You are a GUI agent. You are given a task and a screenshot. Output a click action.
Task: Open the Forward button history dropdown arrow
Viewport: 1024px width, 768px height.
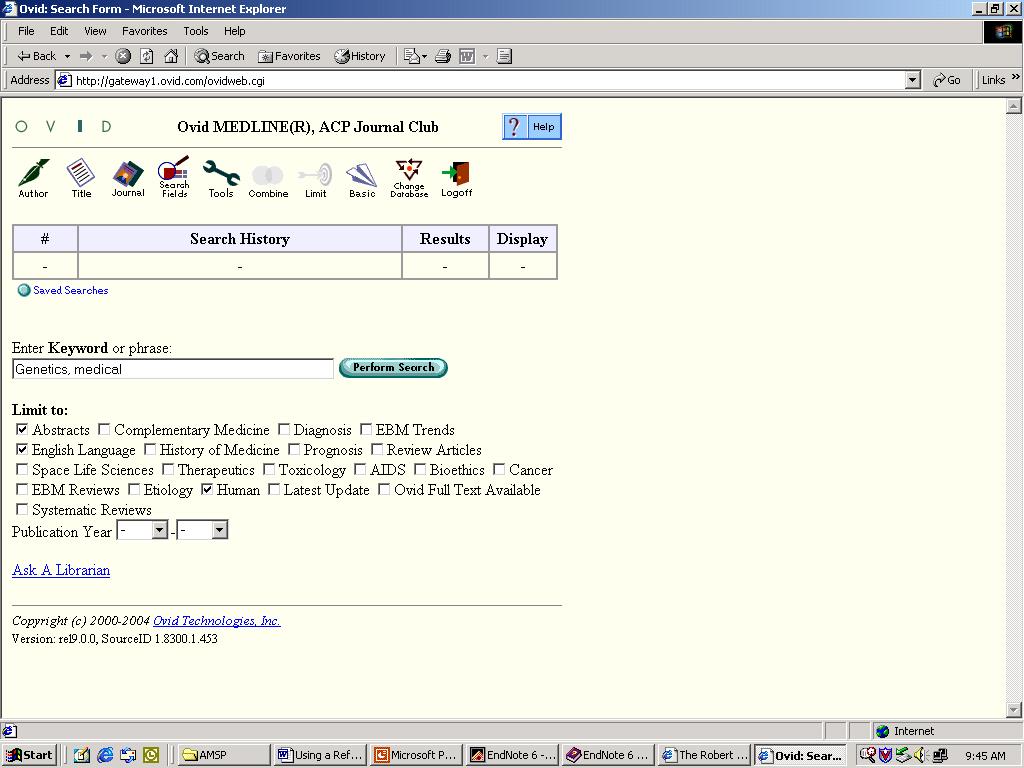pos(104,57)
